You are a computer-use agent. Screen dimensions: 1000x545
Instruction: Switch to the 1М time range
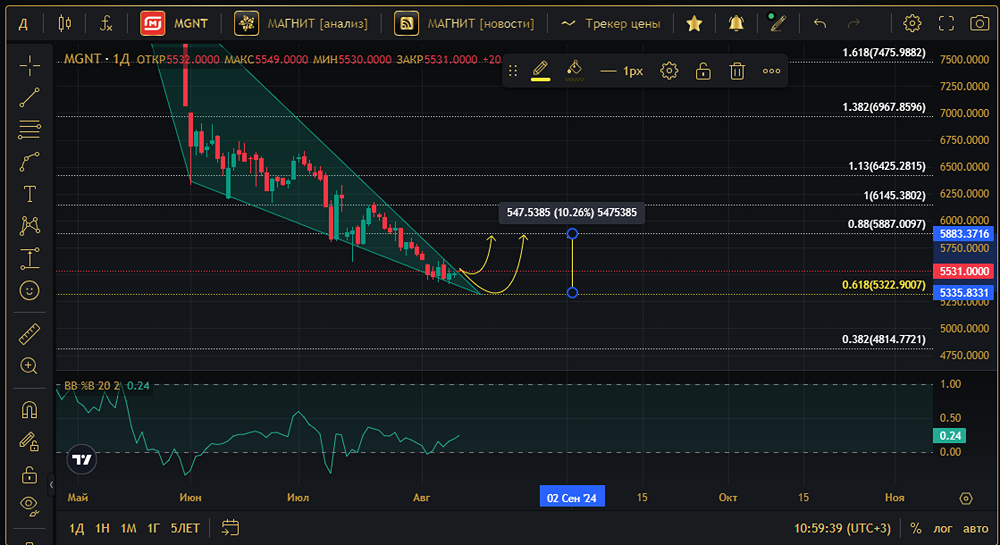[x=128, y=528]
